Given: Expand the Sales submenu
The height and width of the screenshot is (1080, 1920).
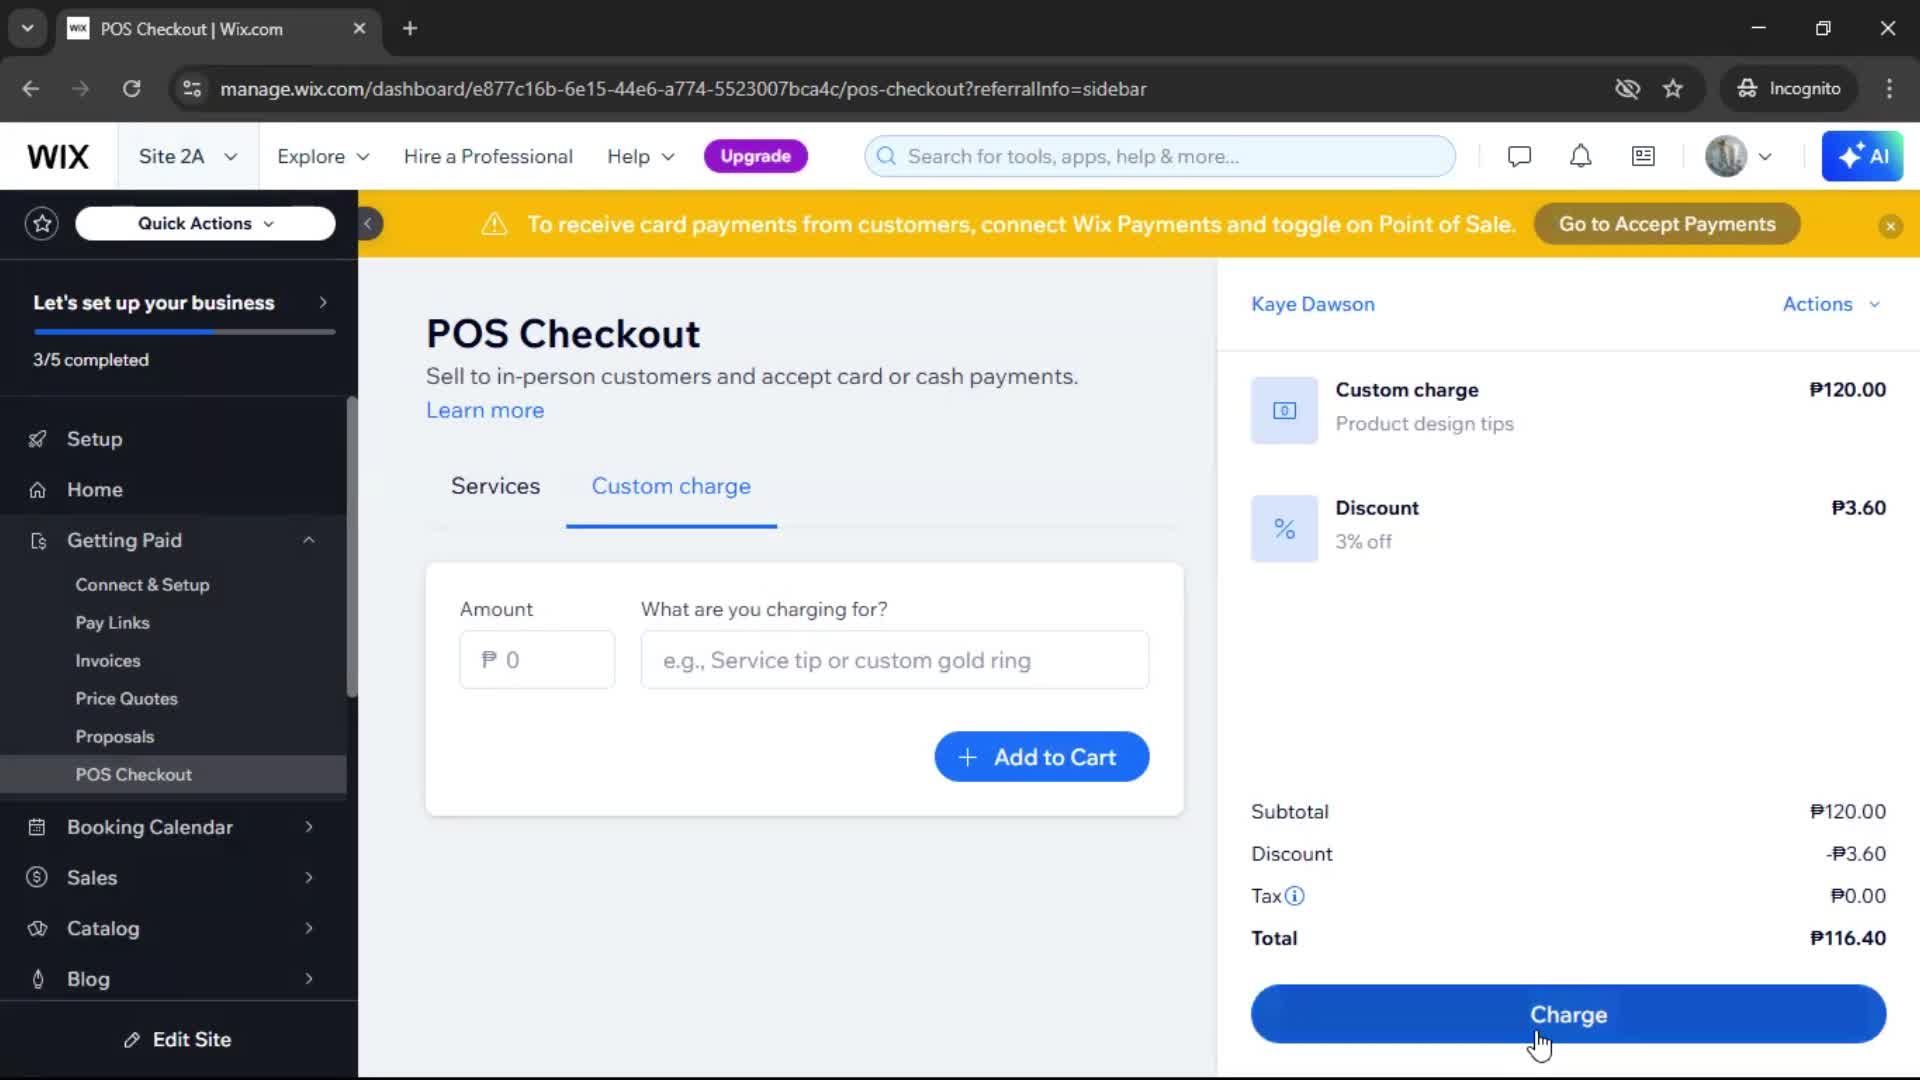Looking at the screenshot, I should pyautogui.click(x=309, y=878).
